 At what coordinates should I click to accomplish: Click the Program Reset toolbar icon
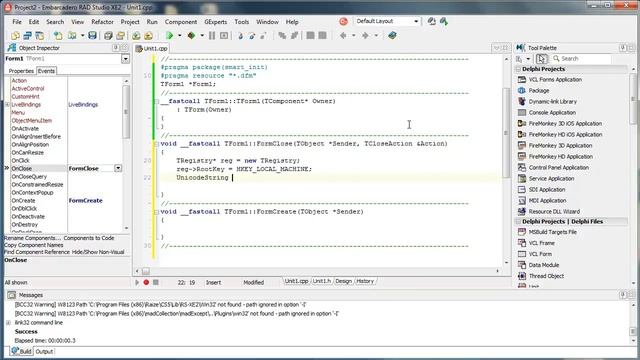point(224,36)
